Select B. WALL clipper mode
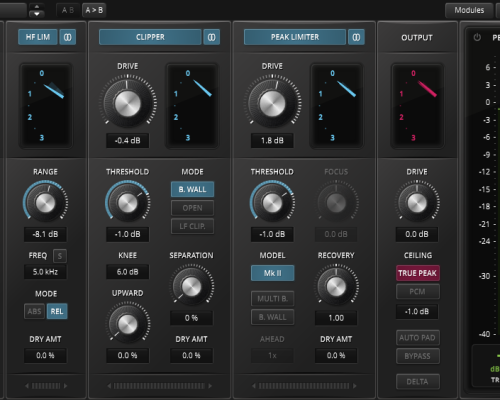Screen dimensions: 500x400 click(192, 189)
